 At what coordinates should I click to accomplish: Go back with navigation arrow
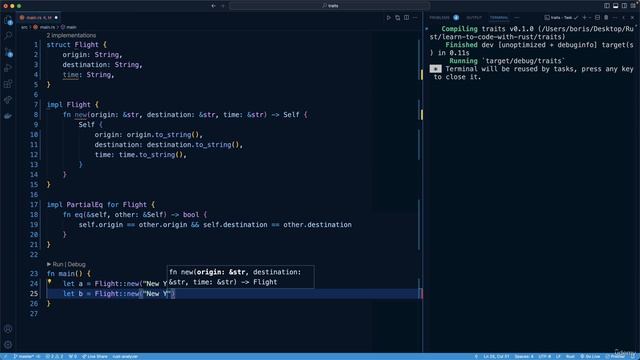[x=213, y=6]
